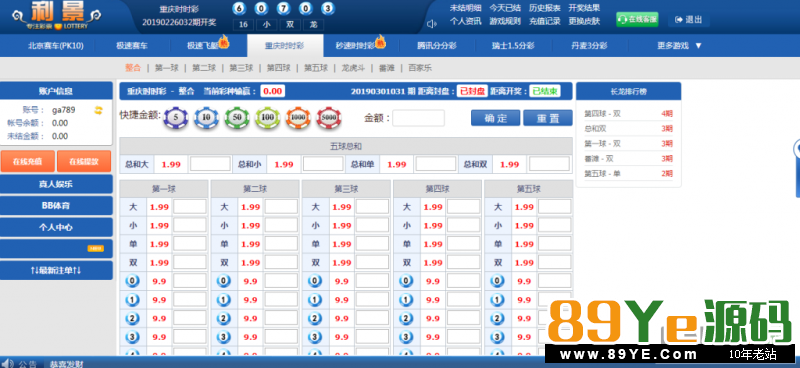This screenshot has height=368, width=800.
Task: Open the 开奖结果 link in header
Action: pos(584,8)
